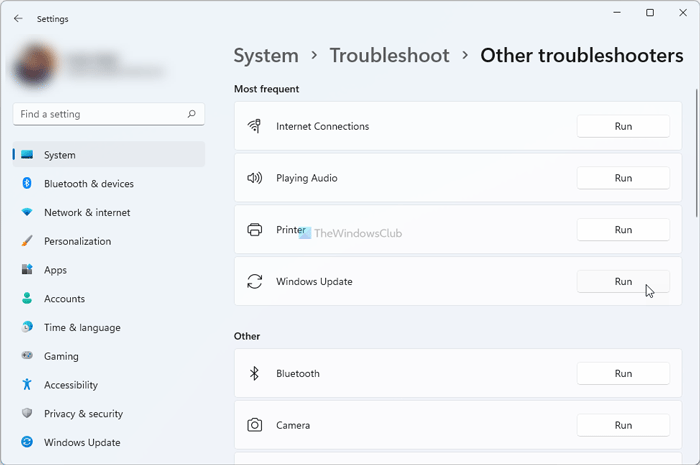Run the Playing Audio troubleshooter

click(x=623, y=178)
